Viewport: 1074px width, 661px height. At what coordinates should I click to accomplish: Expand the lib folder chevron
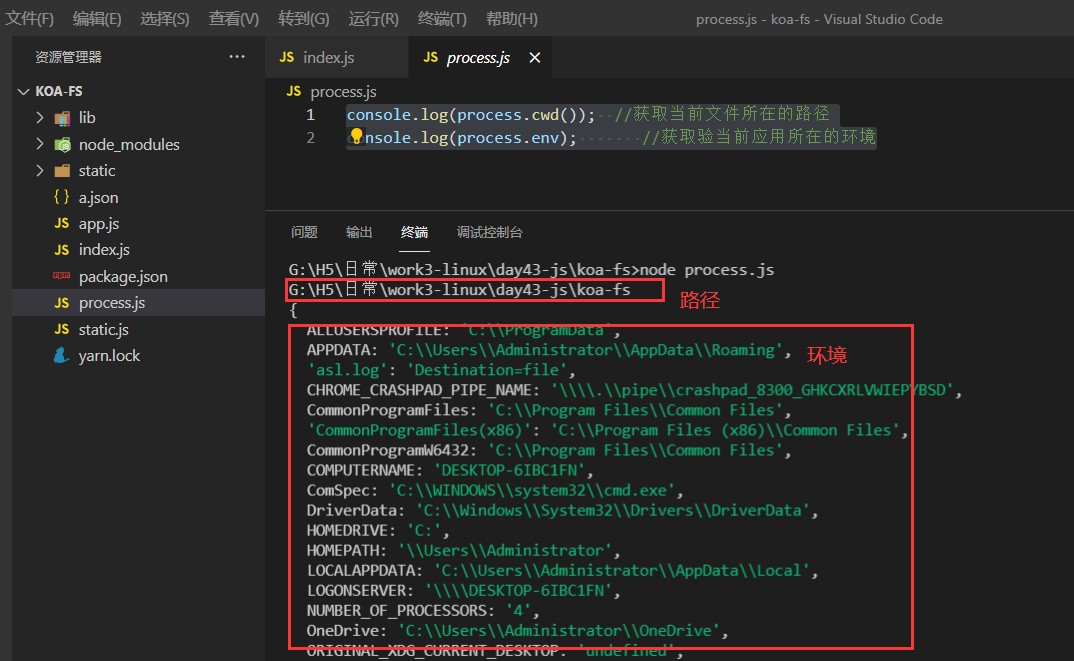point(40,118)
